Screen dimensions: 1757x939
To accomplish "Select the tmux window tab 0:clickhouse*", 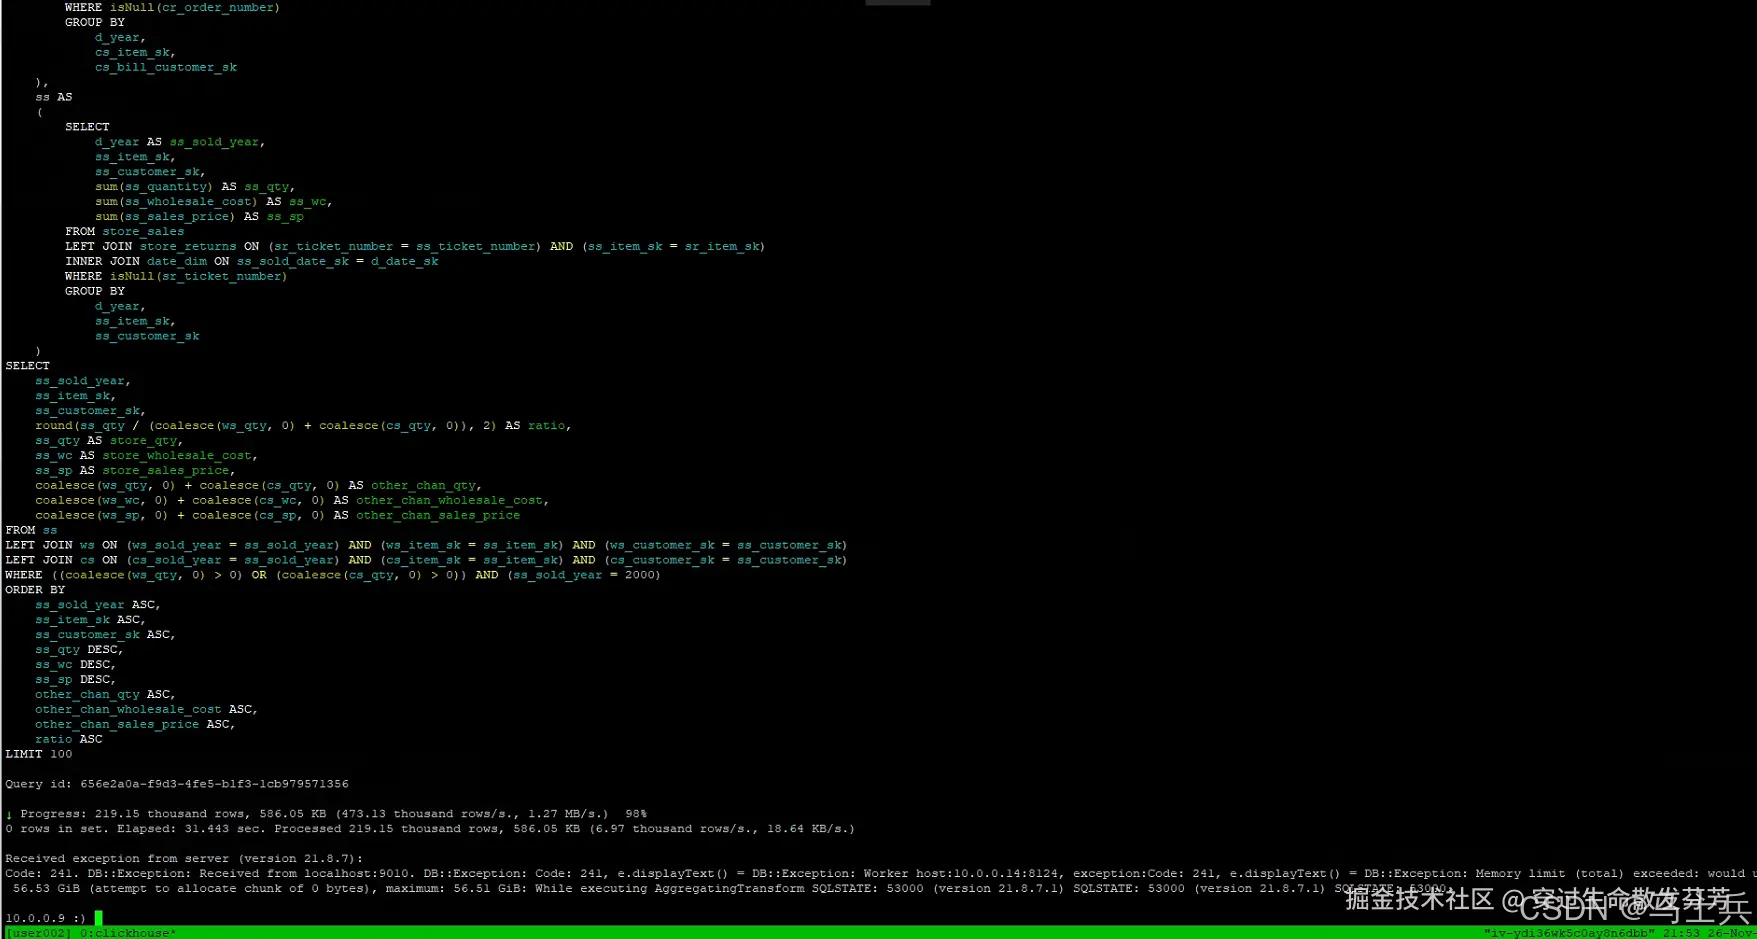I will pyautogui.click(x=128, y=933).
